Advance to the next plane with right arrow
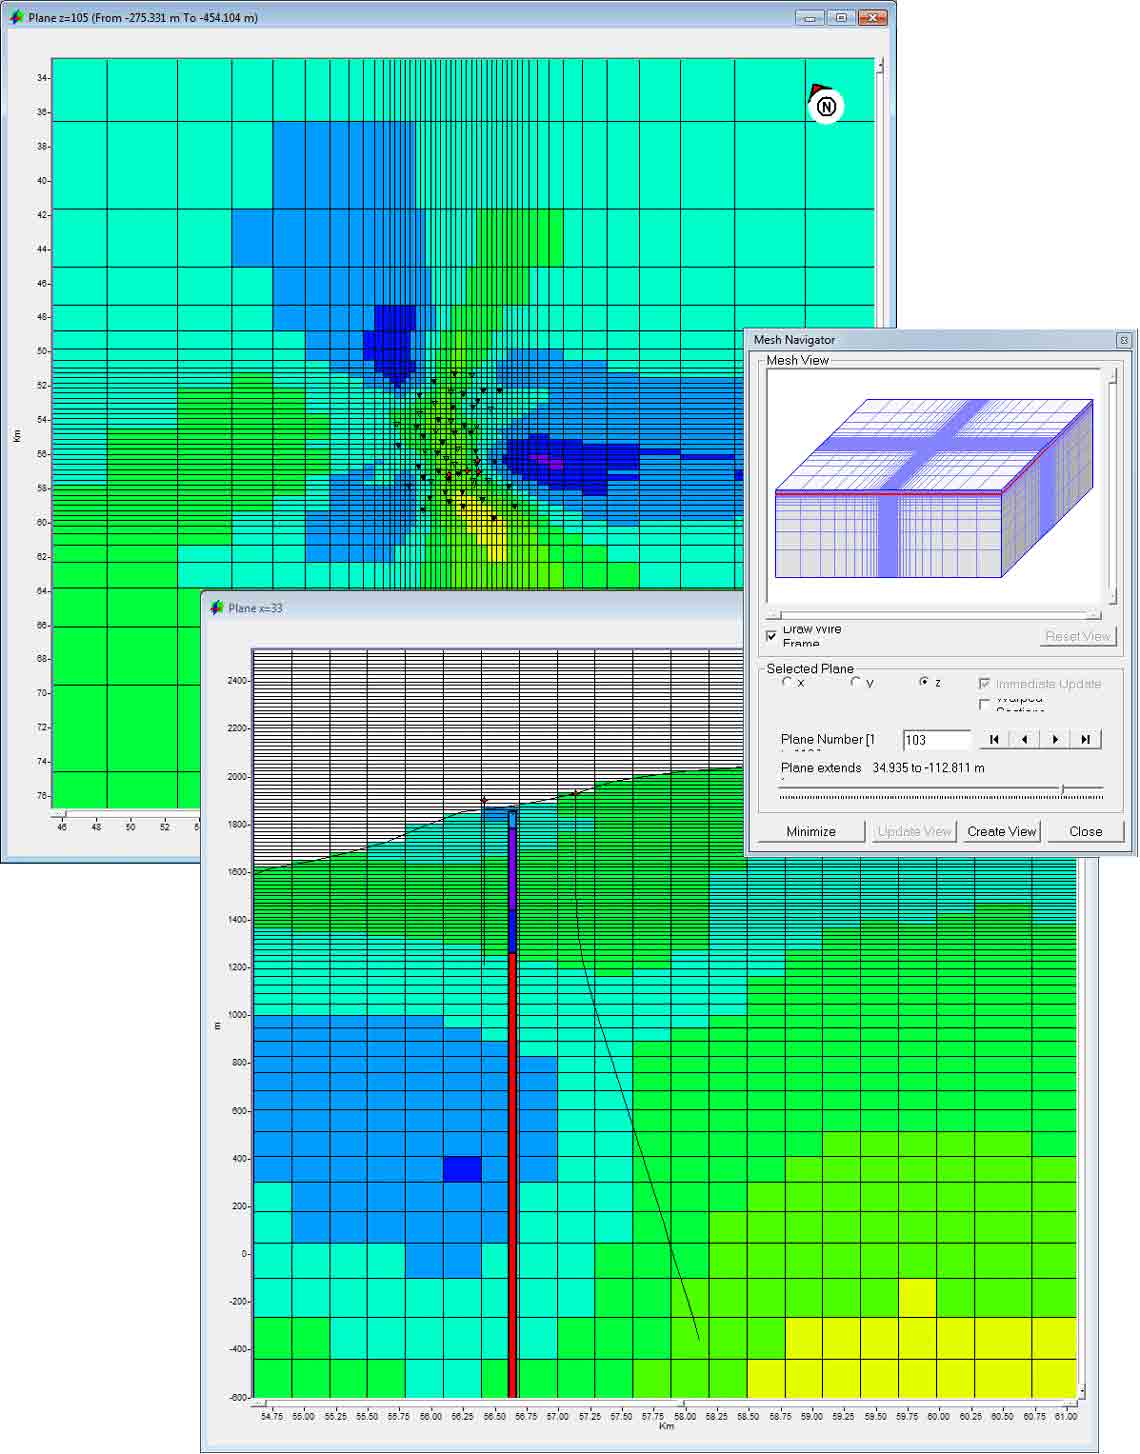Image resolution: width=1140 pixels, height=1454 pixels. click(x=1056, y=739)
